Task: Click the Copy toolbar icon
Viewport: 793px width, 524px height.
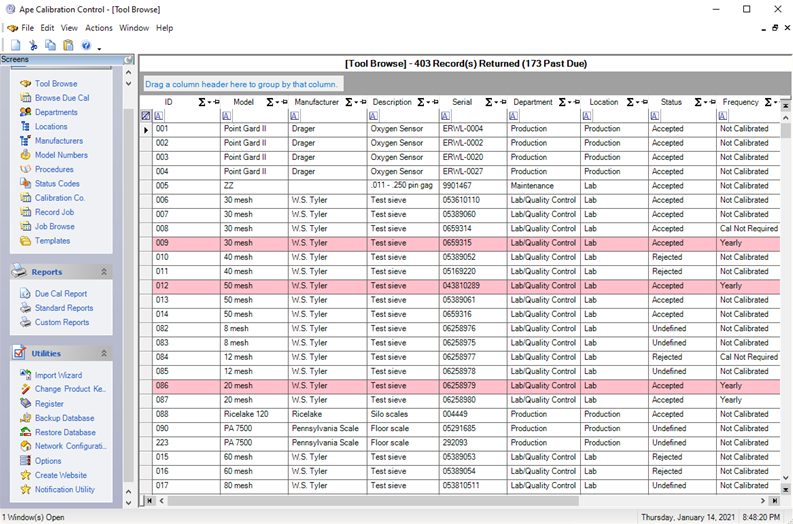Action: click(51, 46)
